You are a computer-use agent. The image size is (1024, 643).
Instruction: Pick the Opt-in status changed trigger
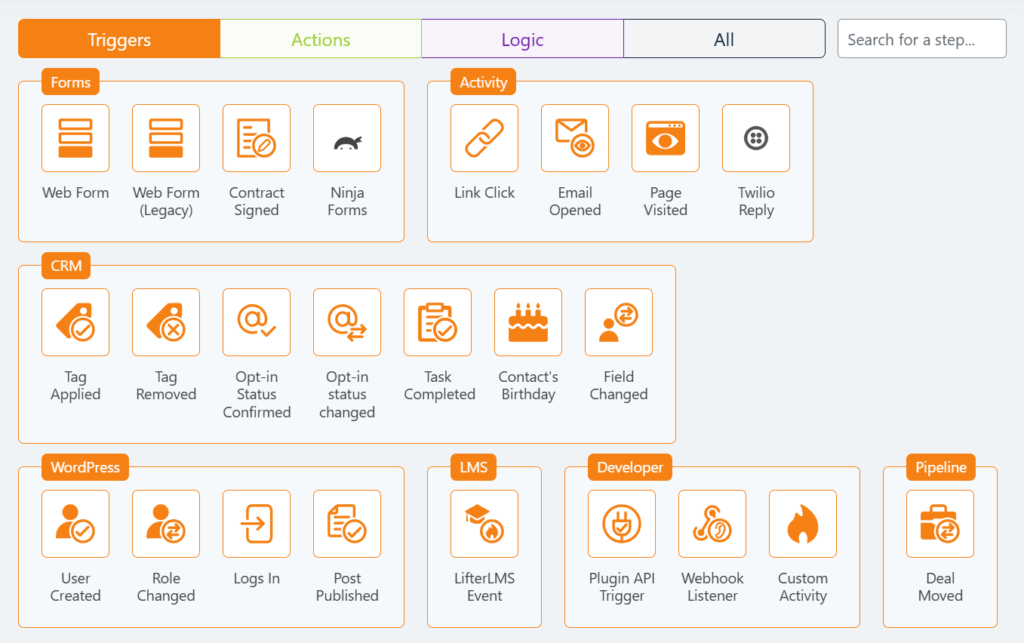(347, 322)
